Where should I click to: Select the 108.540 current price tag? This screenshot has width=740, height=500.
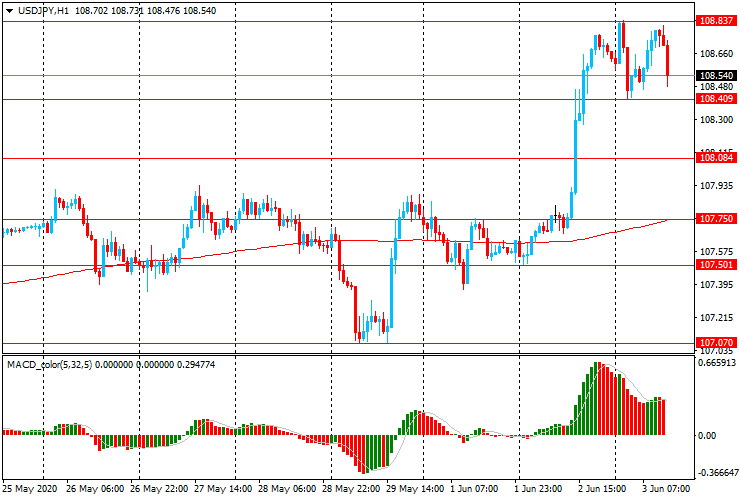[716, 76]
